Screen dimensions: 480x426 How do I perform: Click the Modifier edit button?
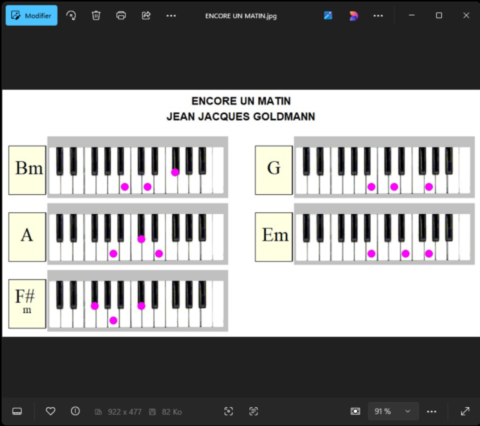click(31, 15)
